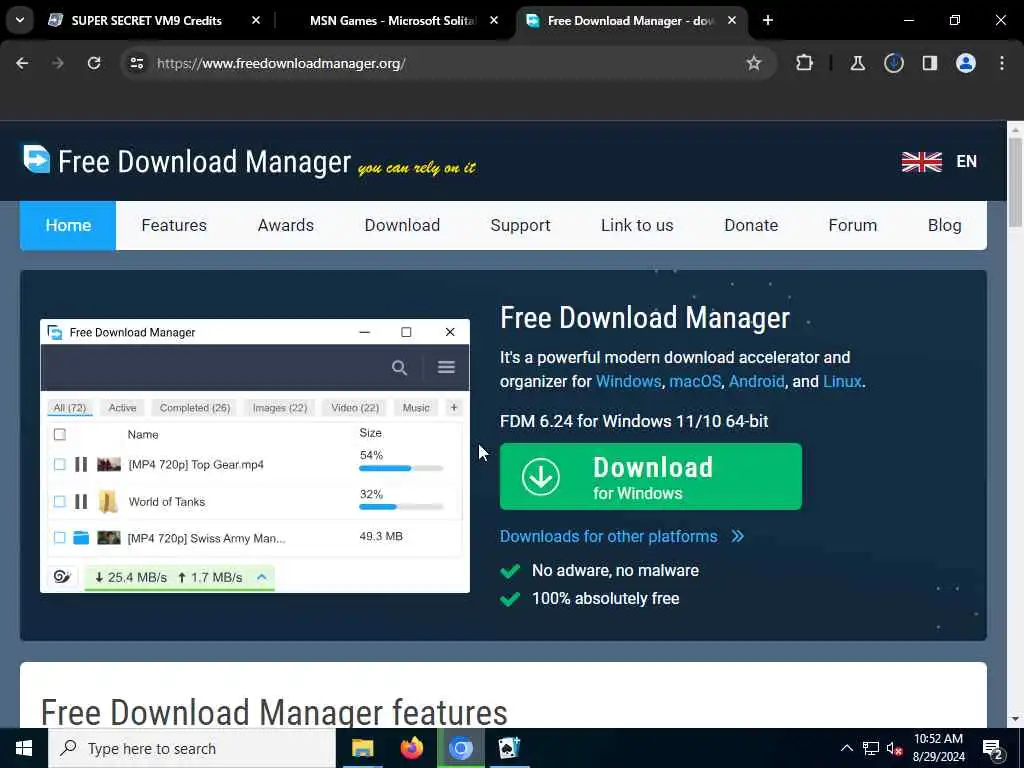Reload the current page
Viewport: 1024px width, 768px height.
coord(94,63)
